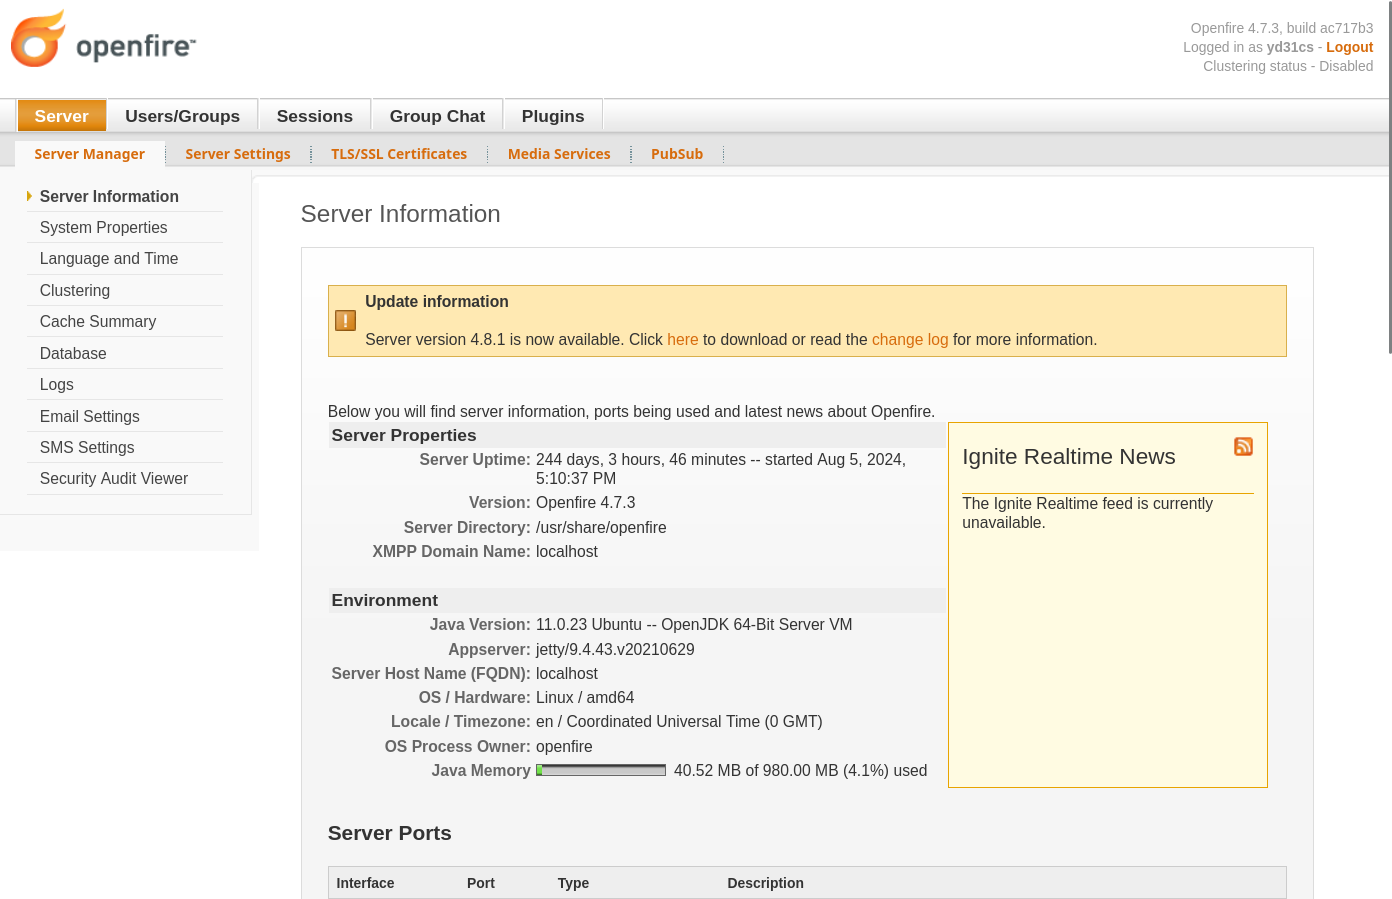The image size is (1392, 899).
Task: Click the '/usr/share/openfire' directory value
Action: point(601,528)
